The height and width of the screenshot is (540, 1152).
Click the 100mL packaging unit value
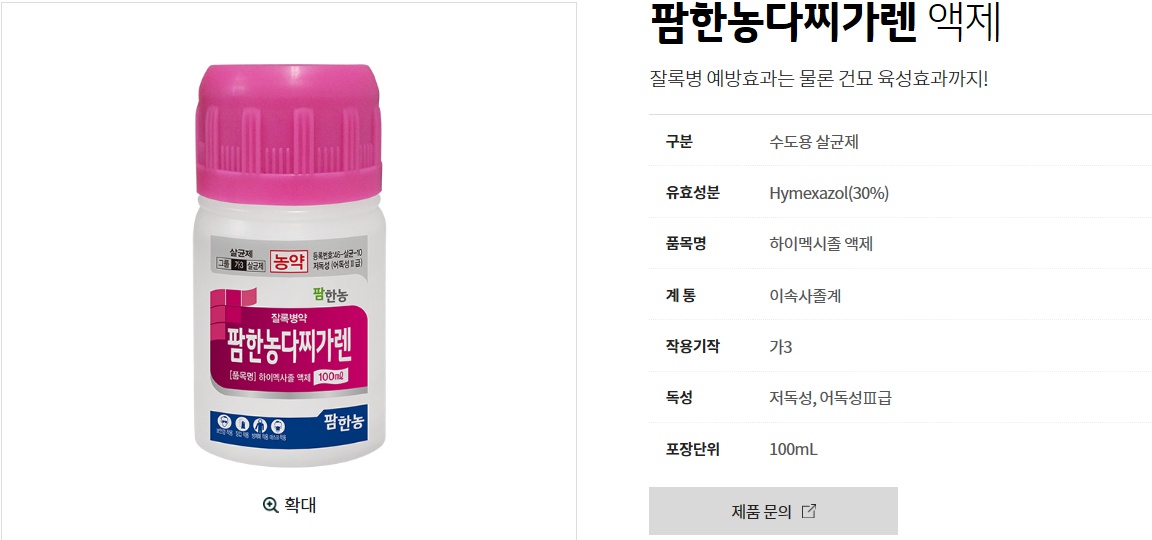click(x=793, y=450)
